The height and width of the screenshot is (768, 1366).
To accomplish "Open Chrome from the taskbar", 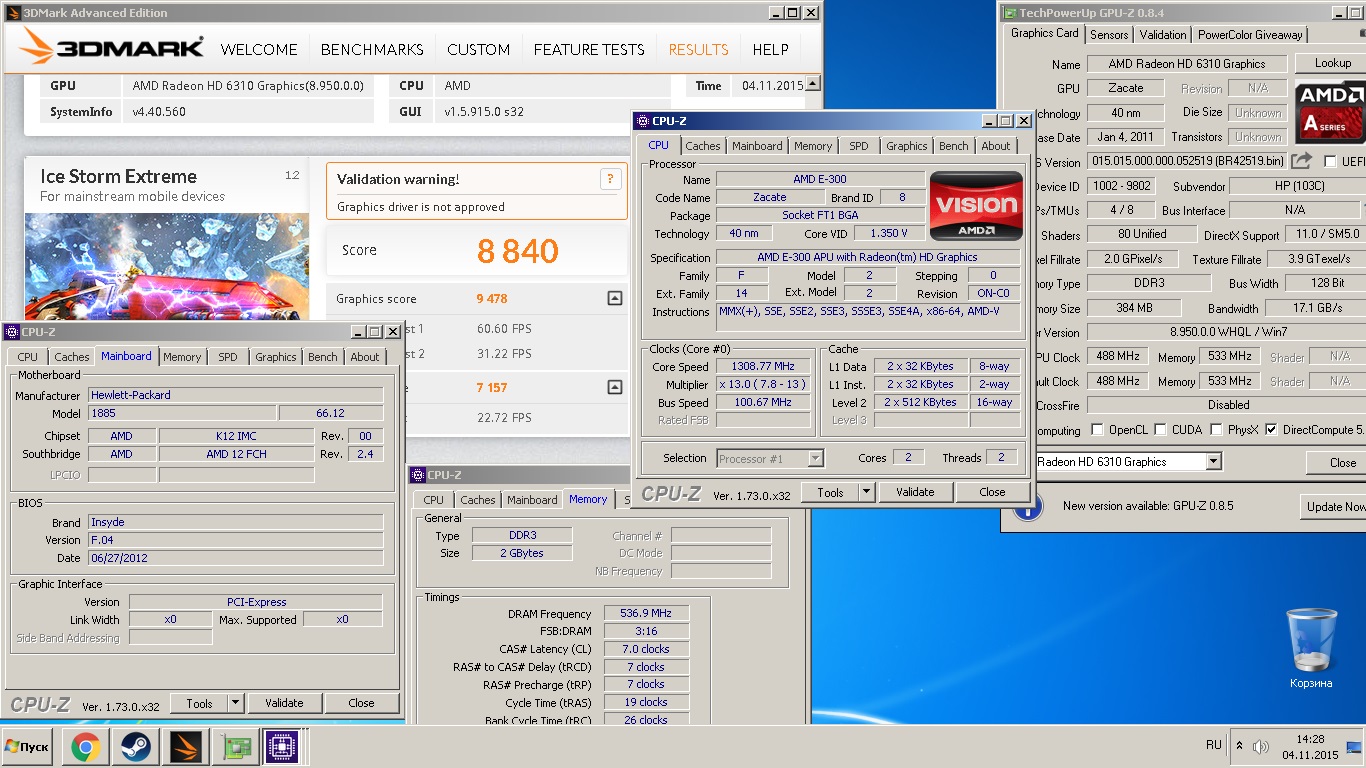I will (x=85, y=747).
